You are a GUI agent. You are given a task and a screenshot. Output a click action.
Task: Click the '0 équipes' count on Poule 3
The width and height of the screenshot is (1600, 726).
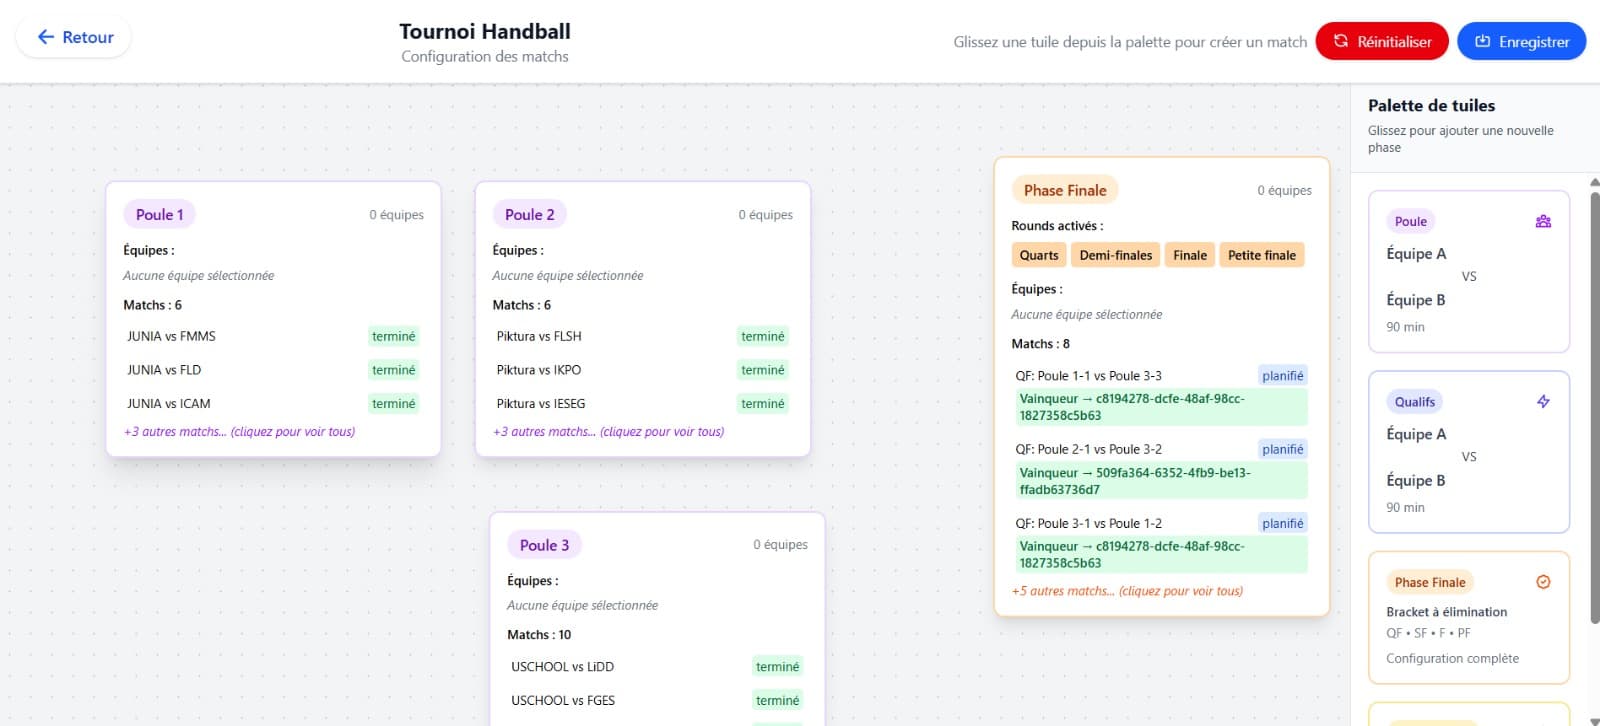click(781, 545)
